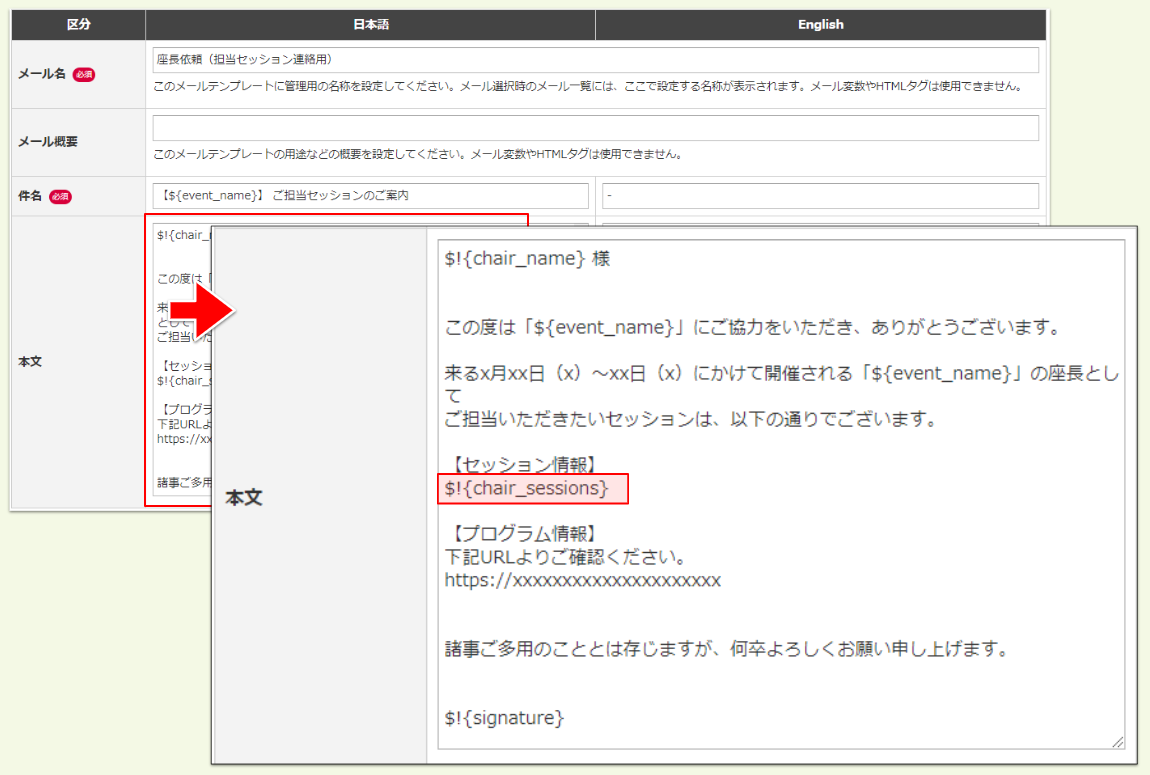Viewport: 1150px width, 775px height.
Task: Place cursor on the $!{signature} line
Action: (505, 717)
